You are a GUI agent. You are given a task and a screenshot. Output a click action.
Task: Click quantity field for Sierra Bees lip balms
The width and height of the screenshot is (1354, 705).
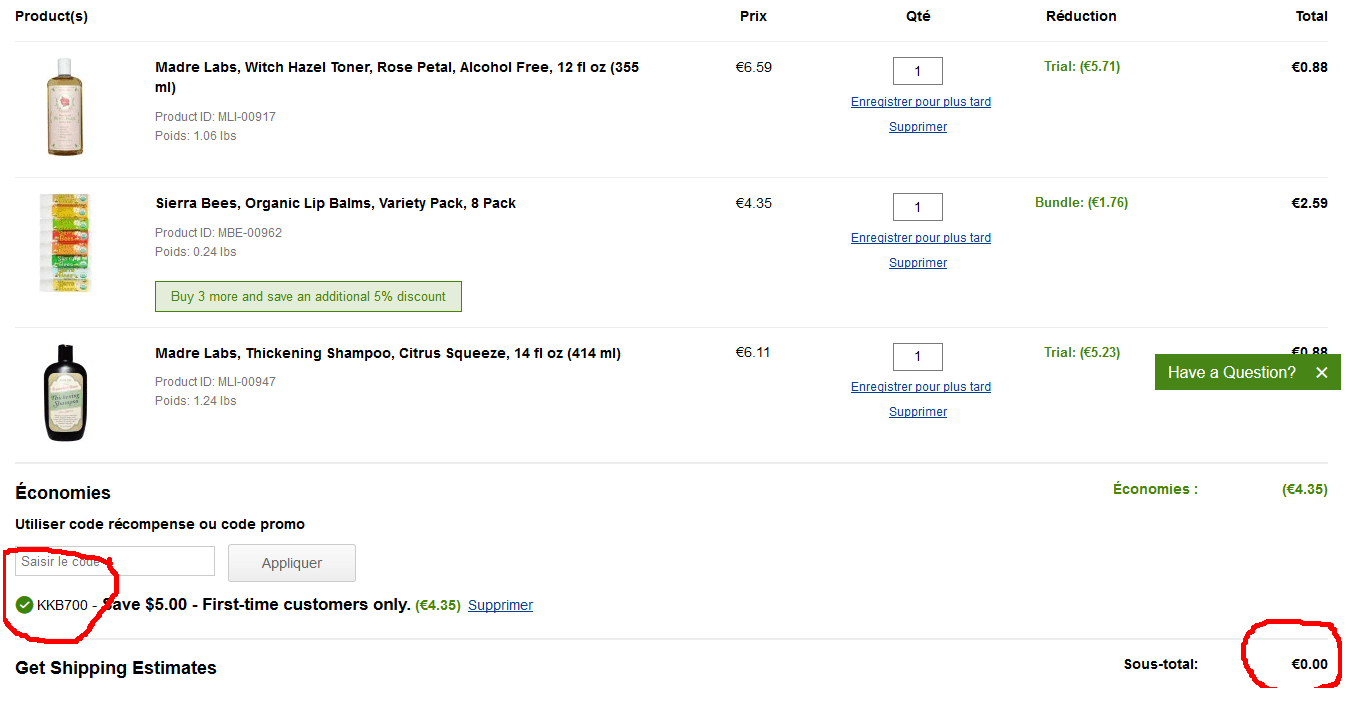point(917,207)
